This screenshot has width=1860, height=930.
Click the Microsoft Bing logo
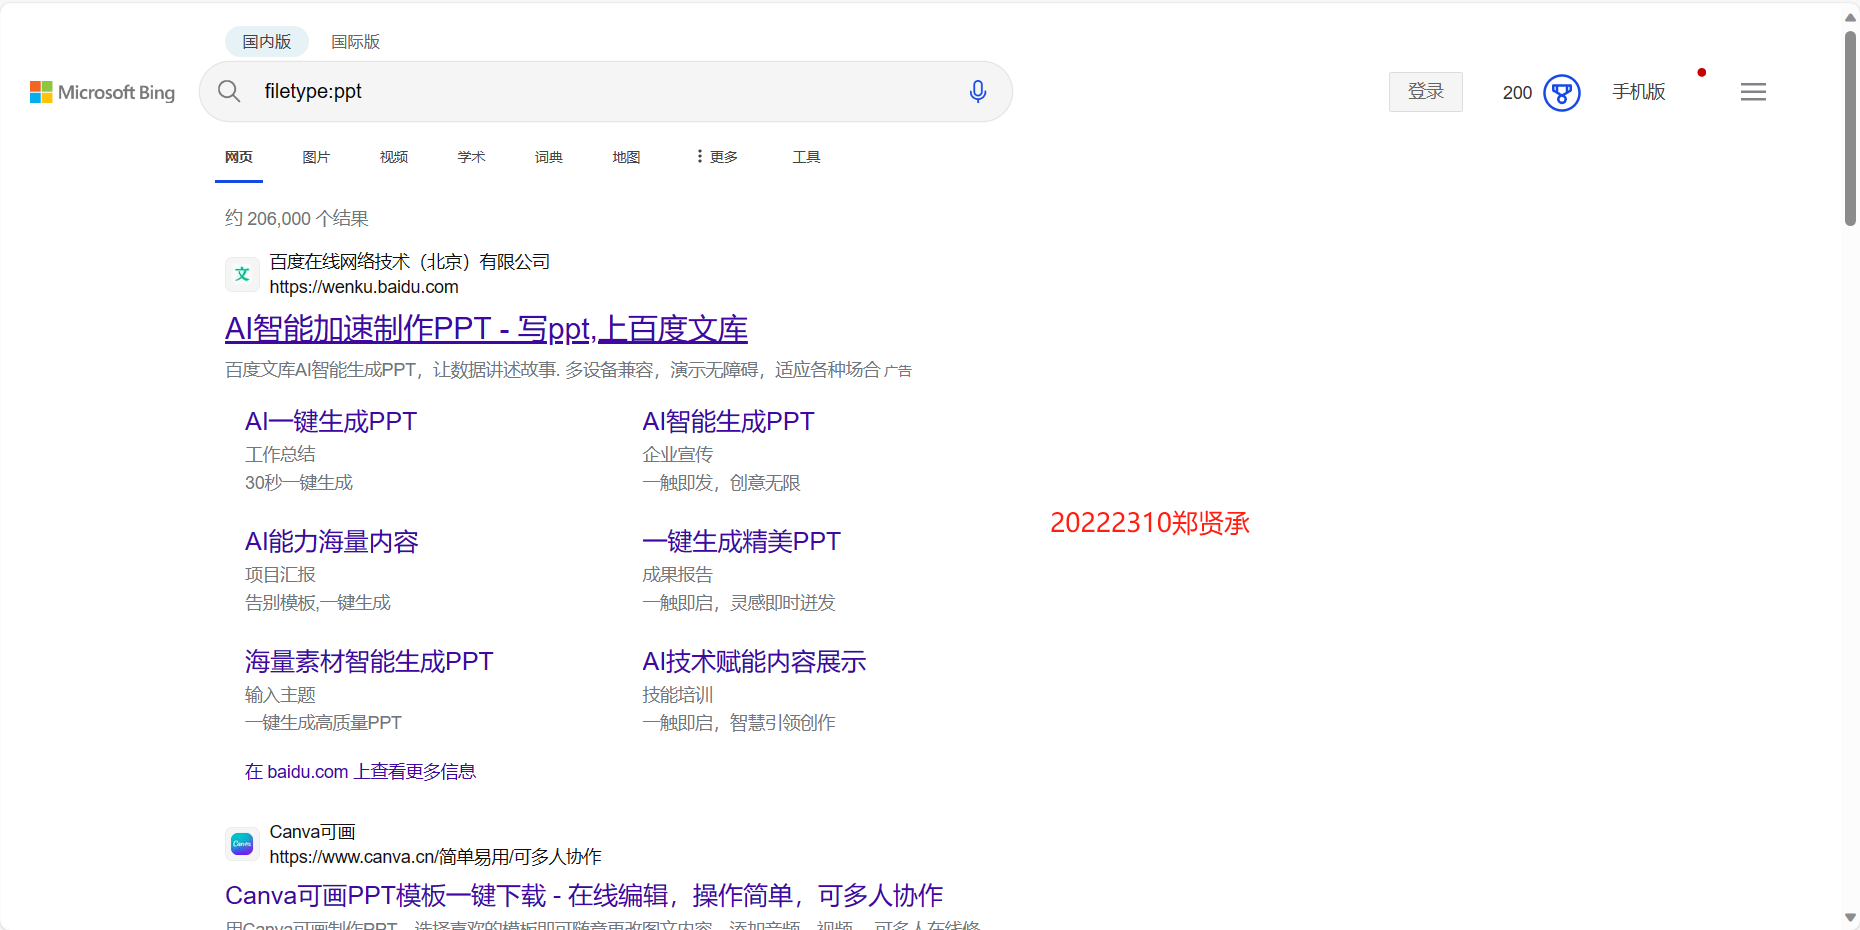102,92
